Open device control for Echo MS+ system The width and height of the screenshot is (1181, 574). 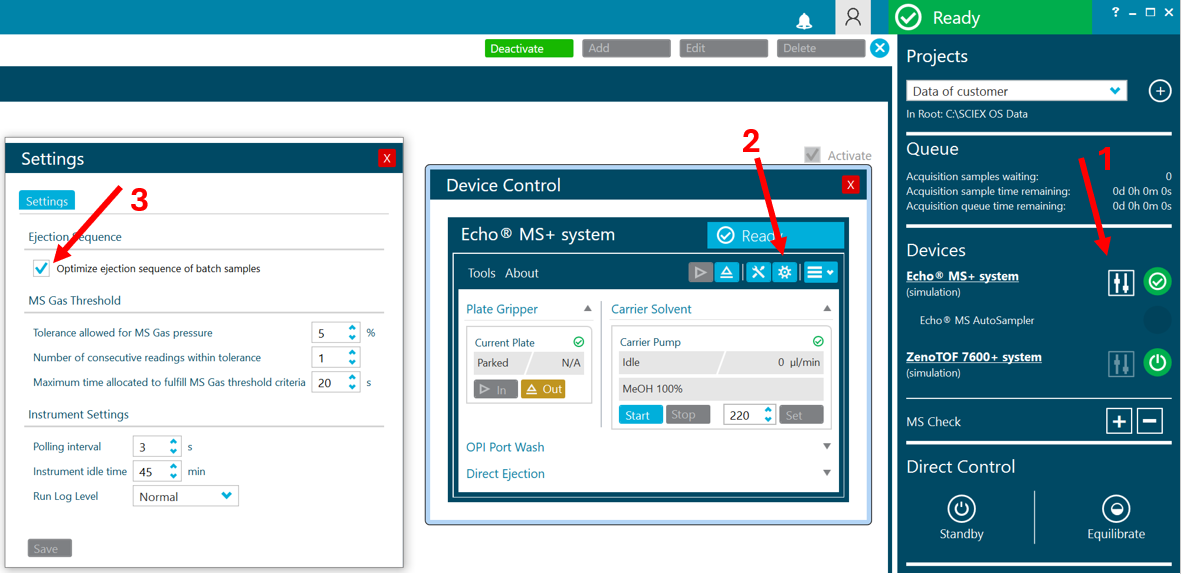(x=1121, y=283)
